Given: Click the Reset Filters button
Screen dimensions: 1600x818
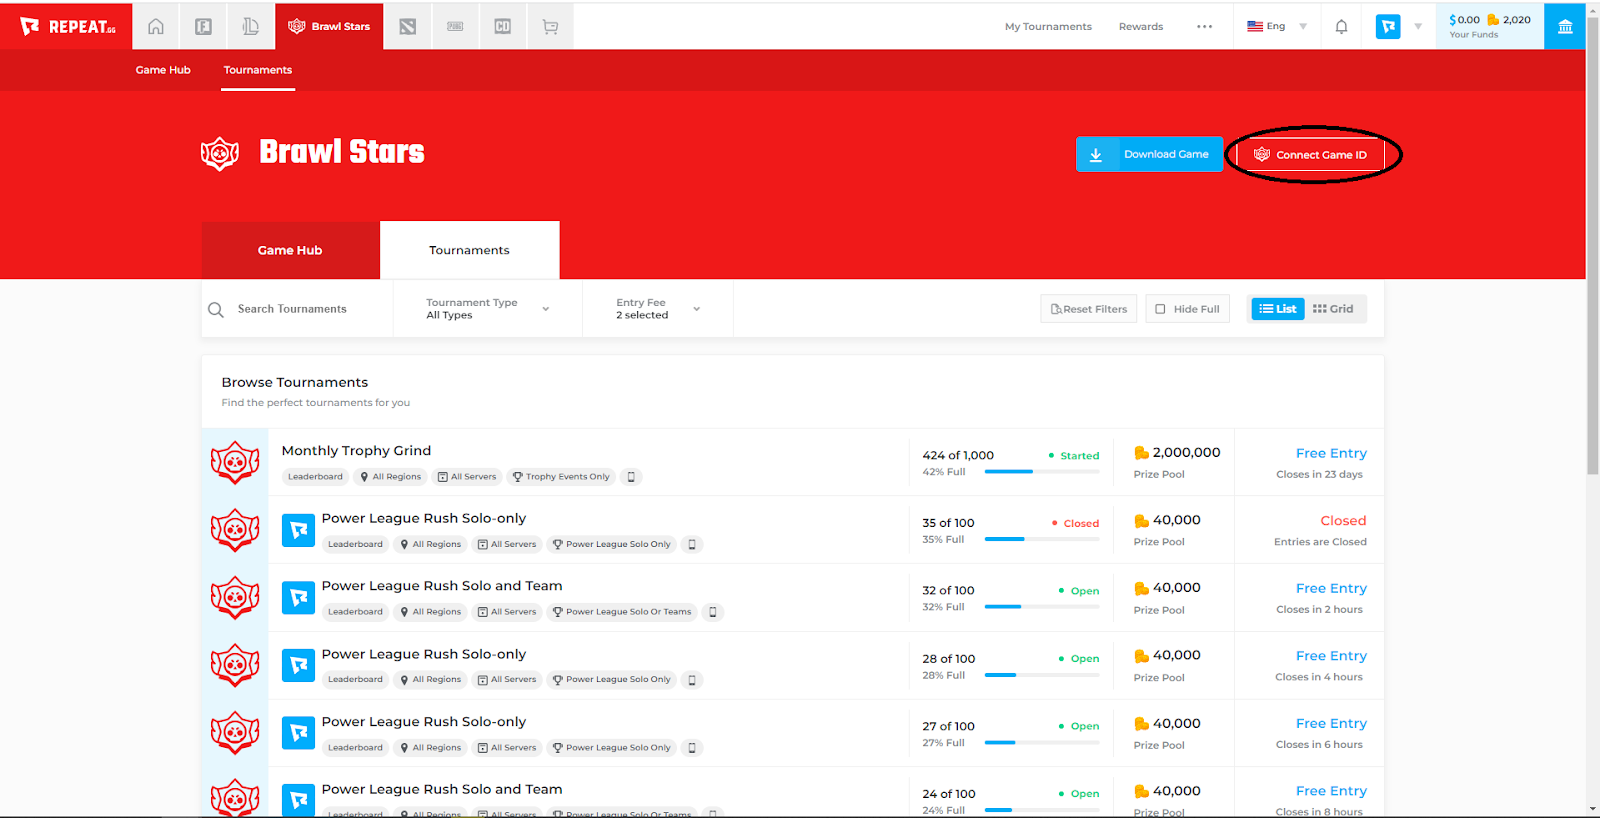Looking at the screenshot, I should [x=1089, y=309].
